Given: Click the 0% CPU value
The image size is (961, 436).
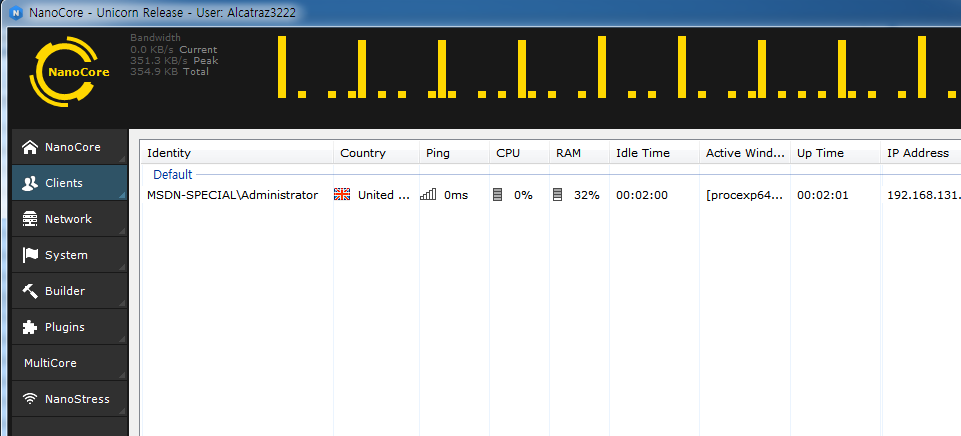Looking at the screenshot, I should (523, 195).
